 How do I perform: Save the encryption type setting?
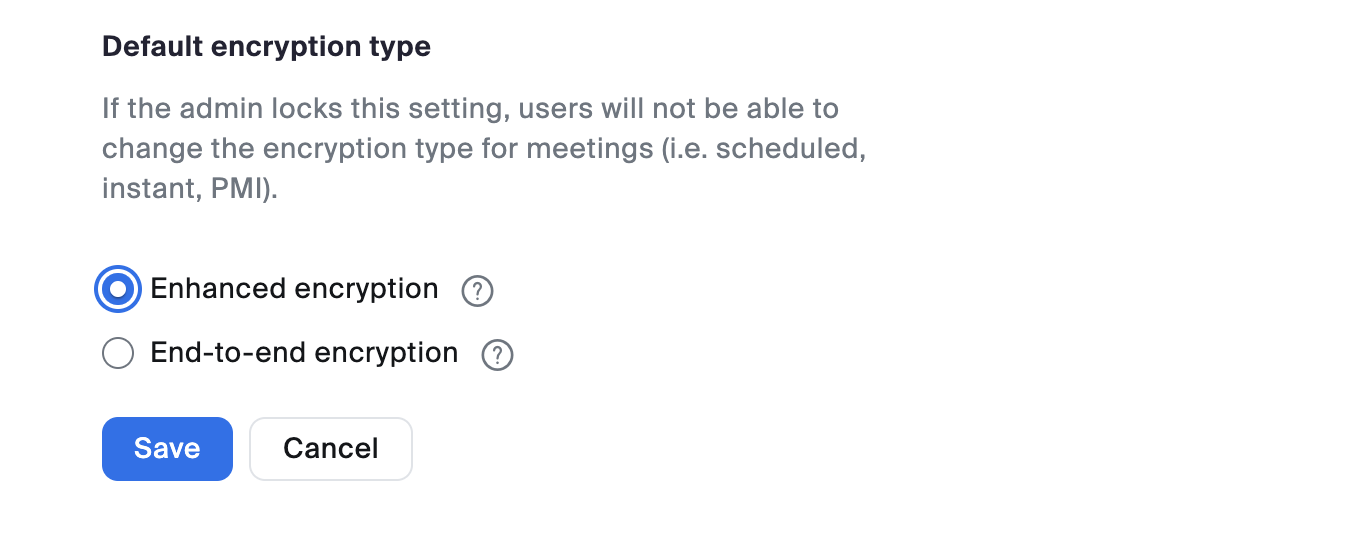point(167,449)
